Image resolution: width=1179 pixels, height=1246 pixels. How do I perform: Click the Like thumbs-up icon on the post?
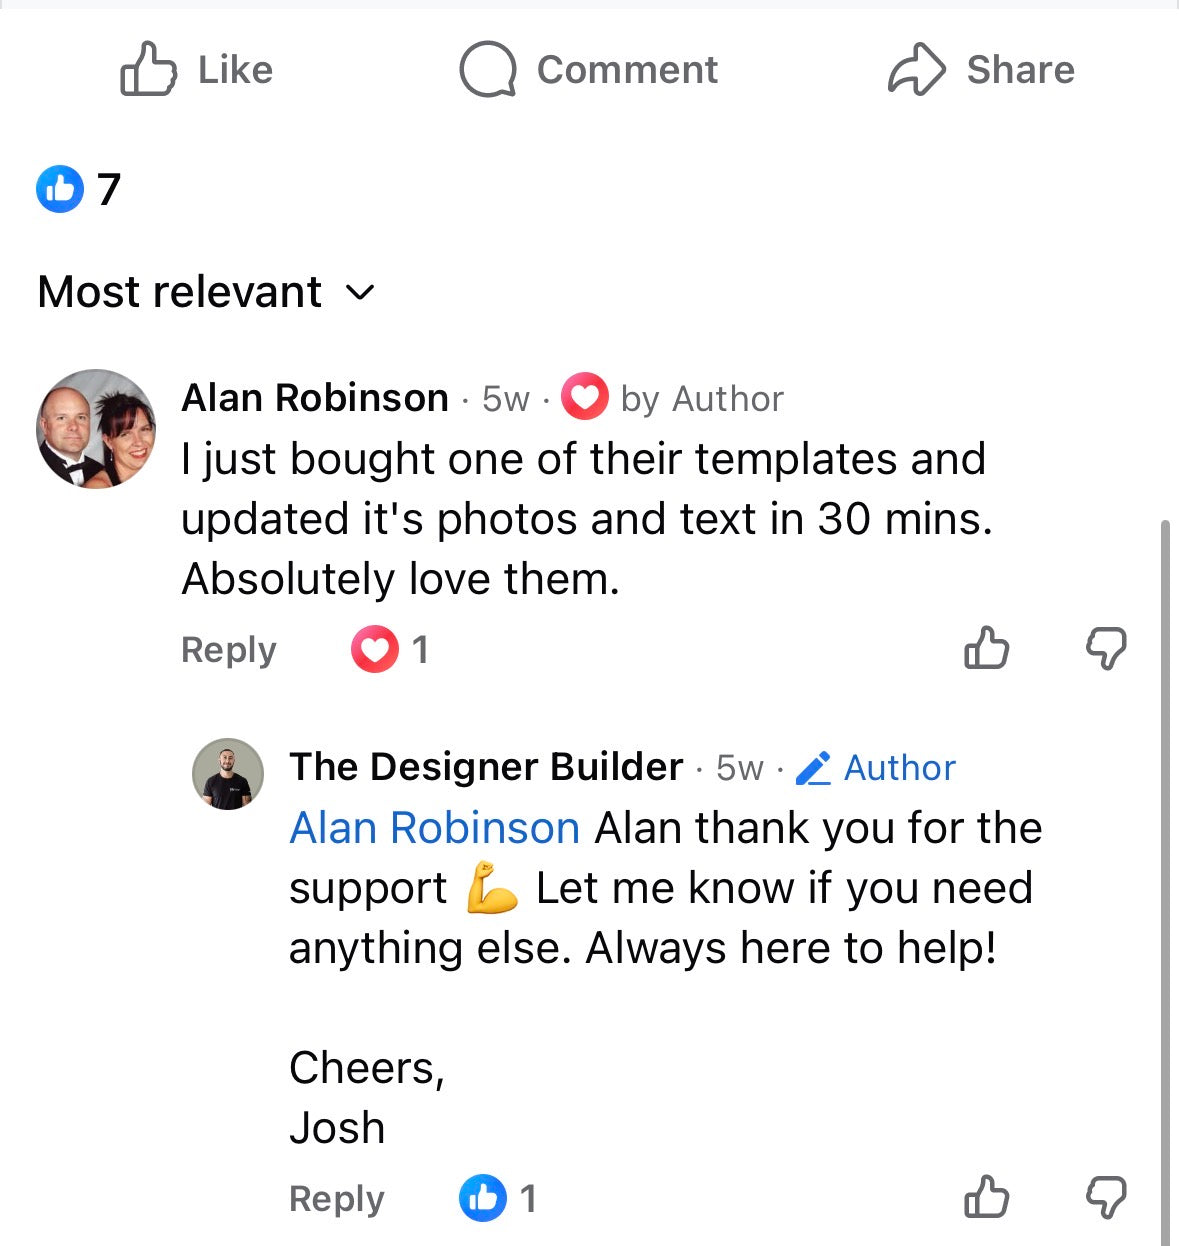(148, 69)
